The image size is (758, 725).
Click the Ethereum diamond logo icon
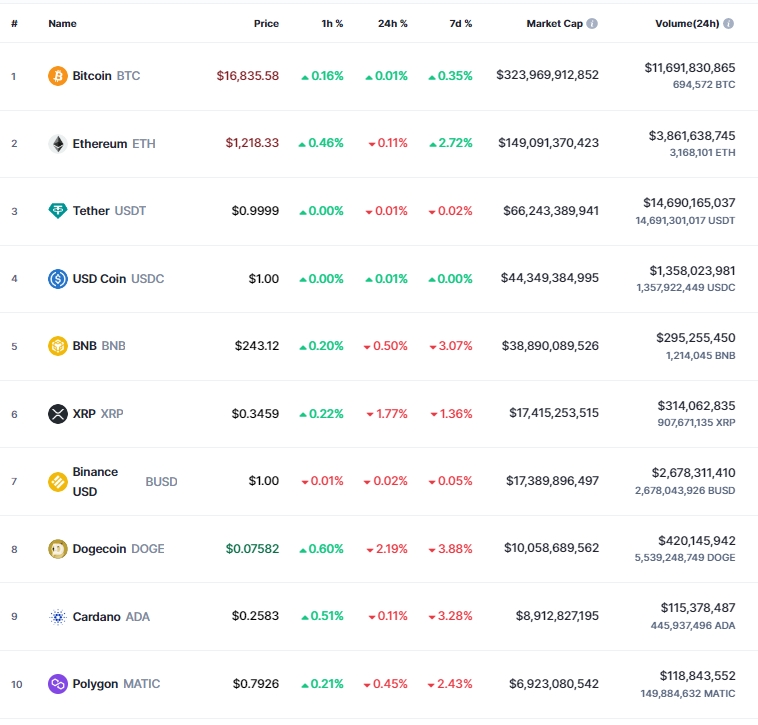(58, 144)
